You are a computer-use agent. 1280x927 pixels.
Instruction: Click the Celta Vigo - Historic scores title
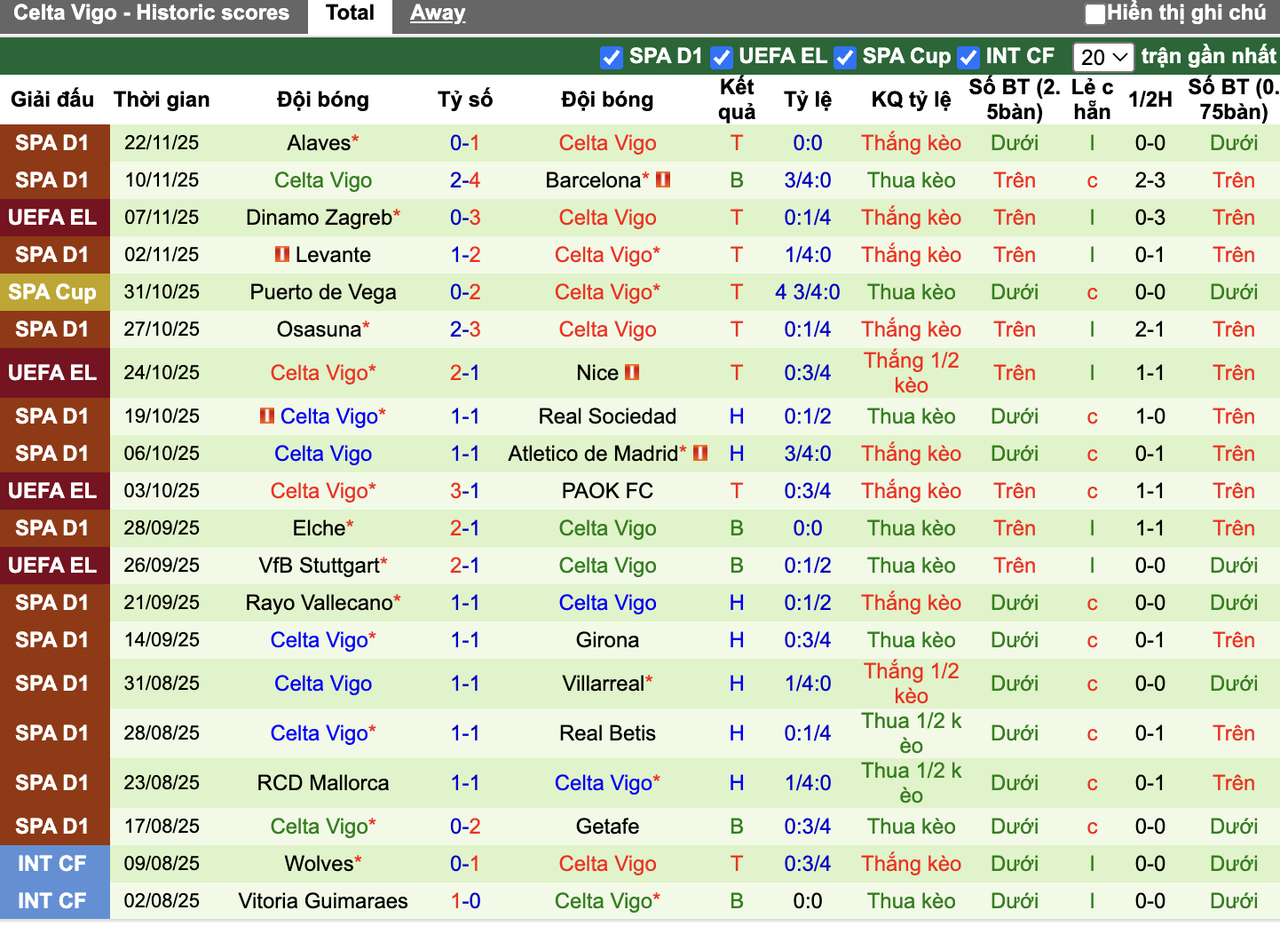pos(152,14)
